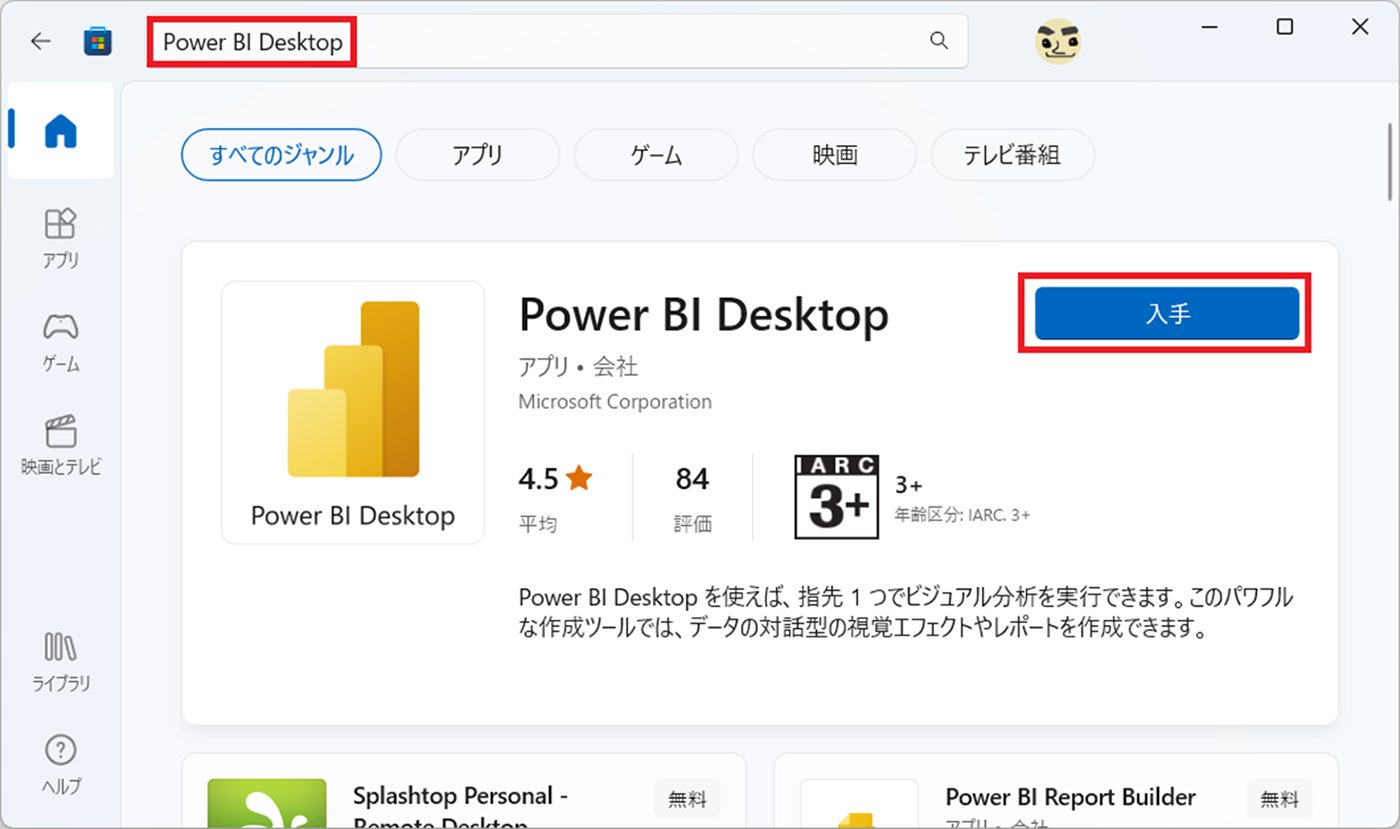1400x829 pixels.
Task: Click the 84 評価 count
Action: (692, 496)
